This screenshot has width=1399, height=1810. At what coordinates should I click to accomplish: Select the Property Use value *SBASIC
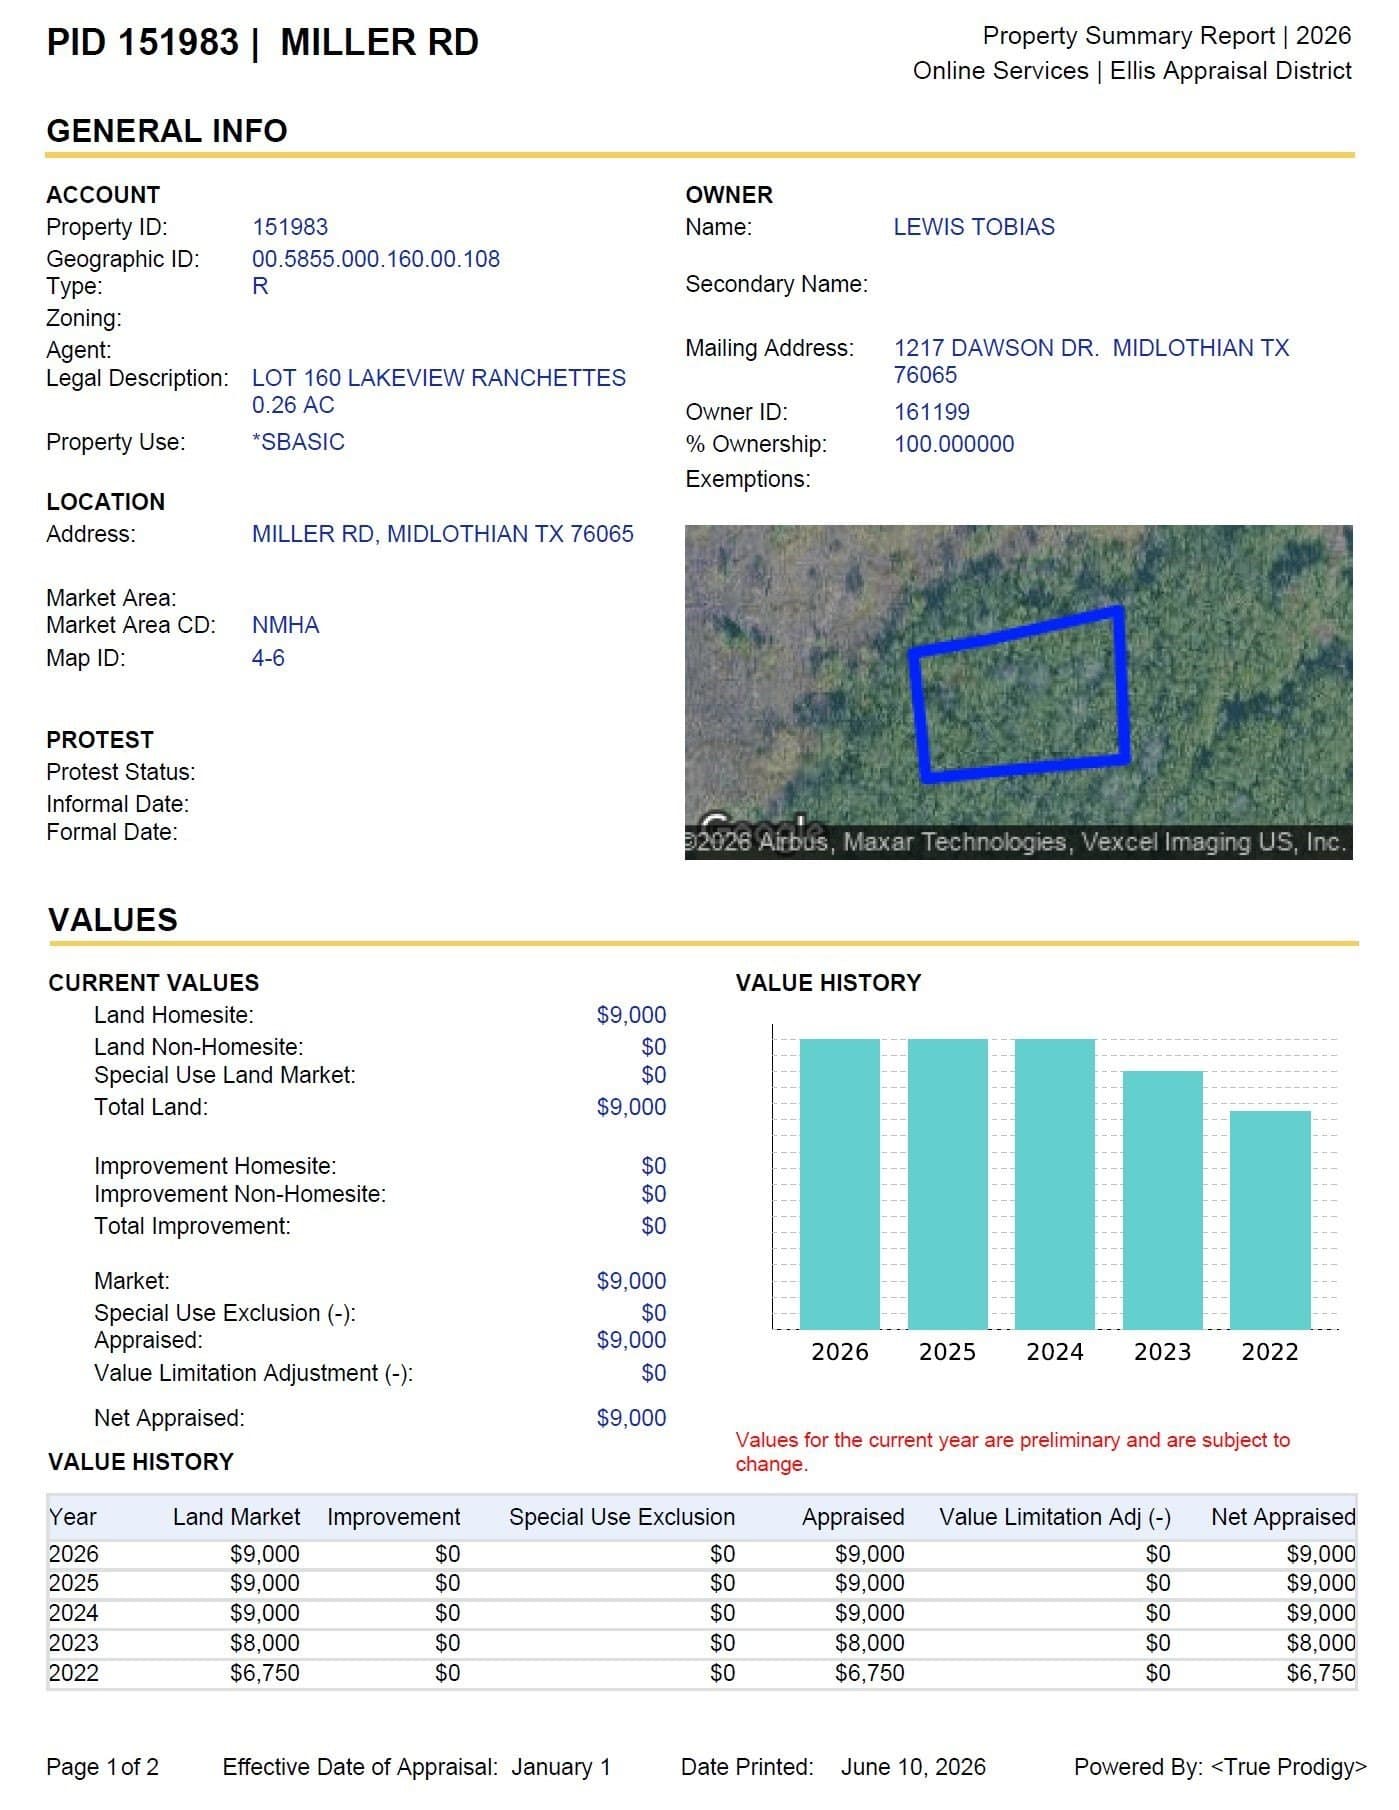(x=298, y=442)
